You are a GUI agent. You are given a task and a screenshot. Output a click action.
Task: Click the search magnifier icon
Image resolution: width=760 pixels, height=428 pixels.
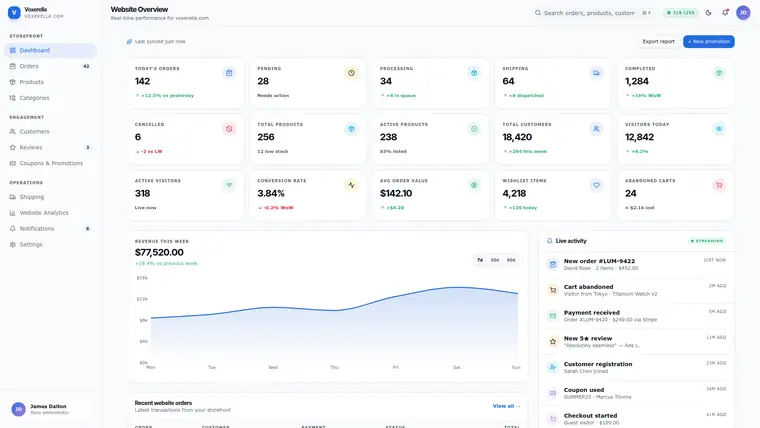[538, 13]
